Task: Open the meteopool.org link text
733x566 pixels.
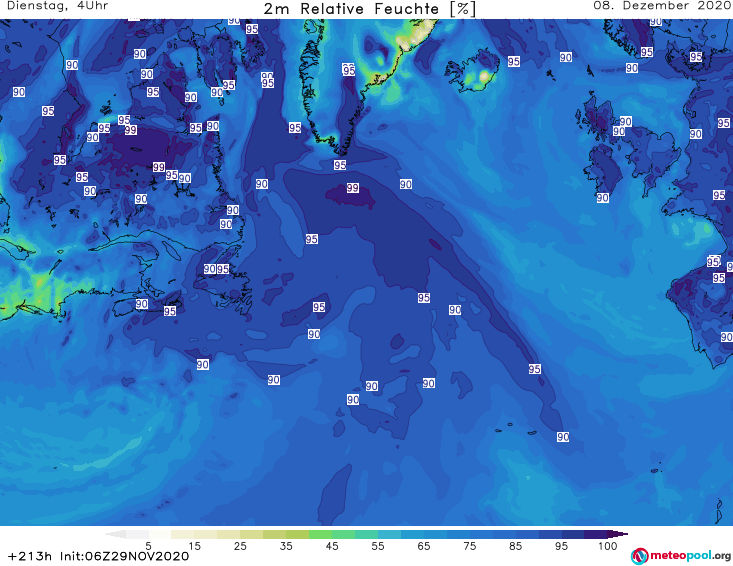Action: [690, 555]
